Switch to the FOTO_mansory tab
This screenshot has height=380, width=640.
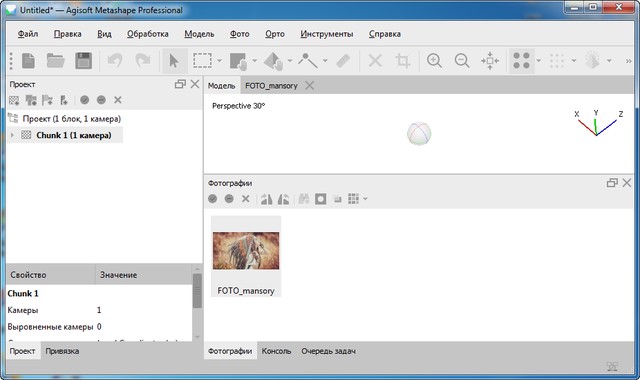tap(271, 86)
